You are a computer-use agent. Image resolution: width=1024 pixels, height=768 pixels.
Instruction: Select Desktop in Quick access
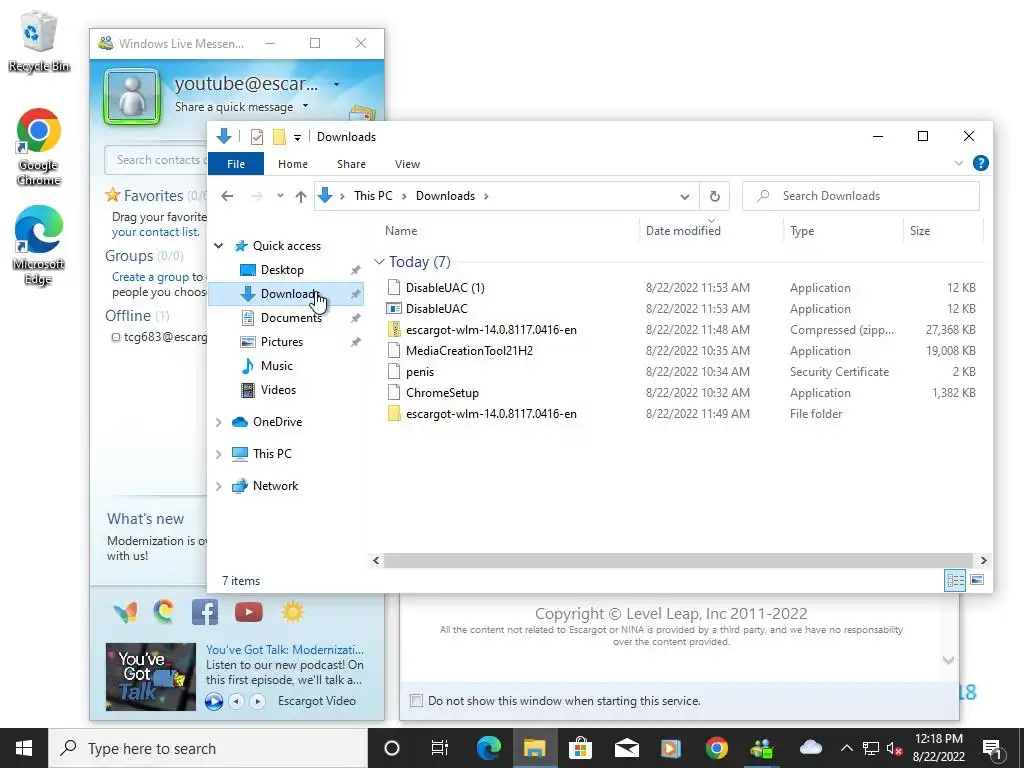point(282,270)
